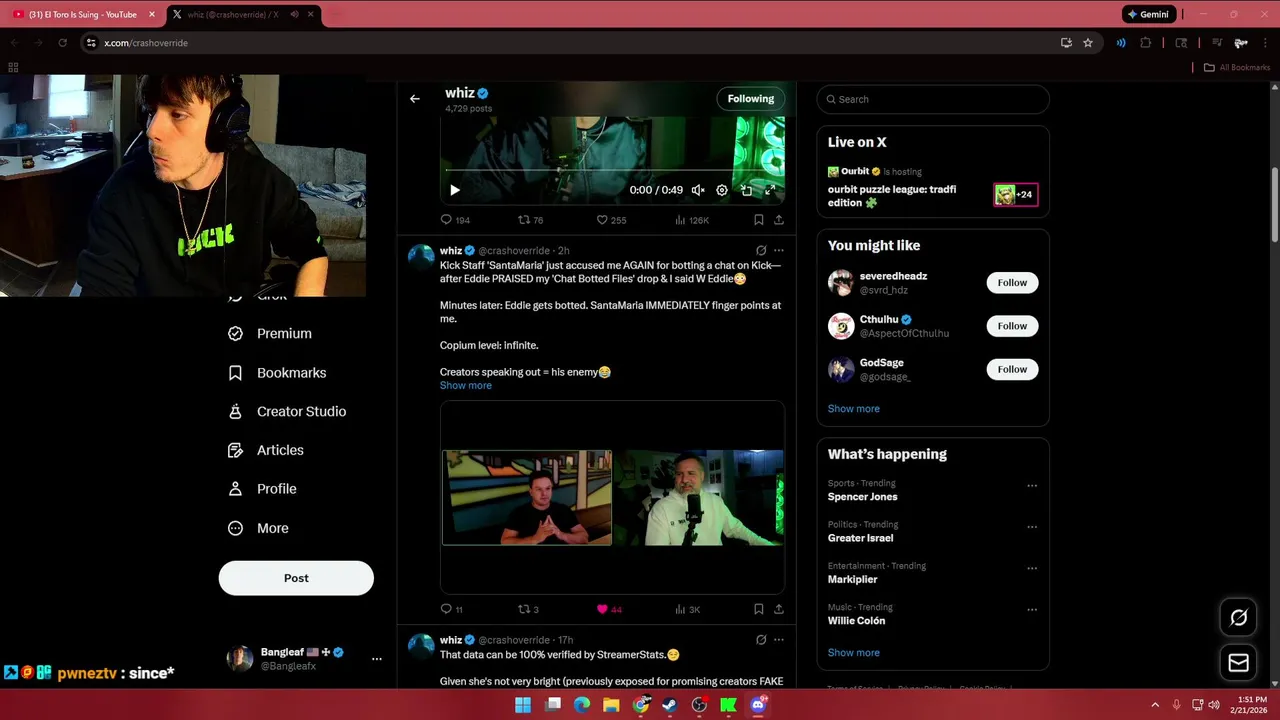
Task: Open Articles in the sidebar
Action: (x=266, y=451)
